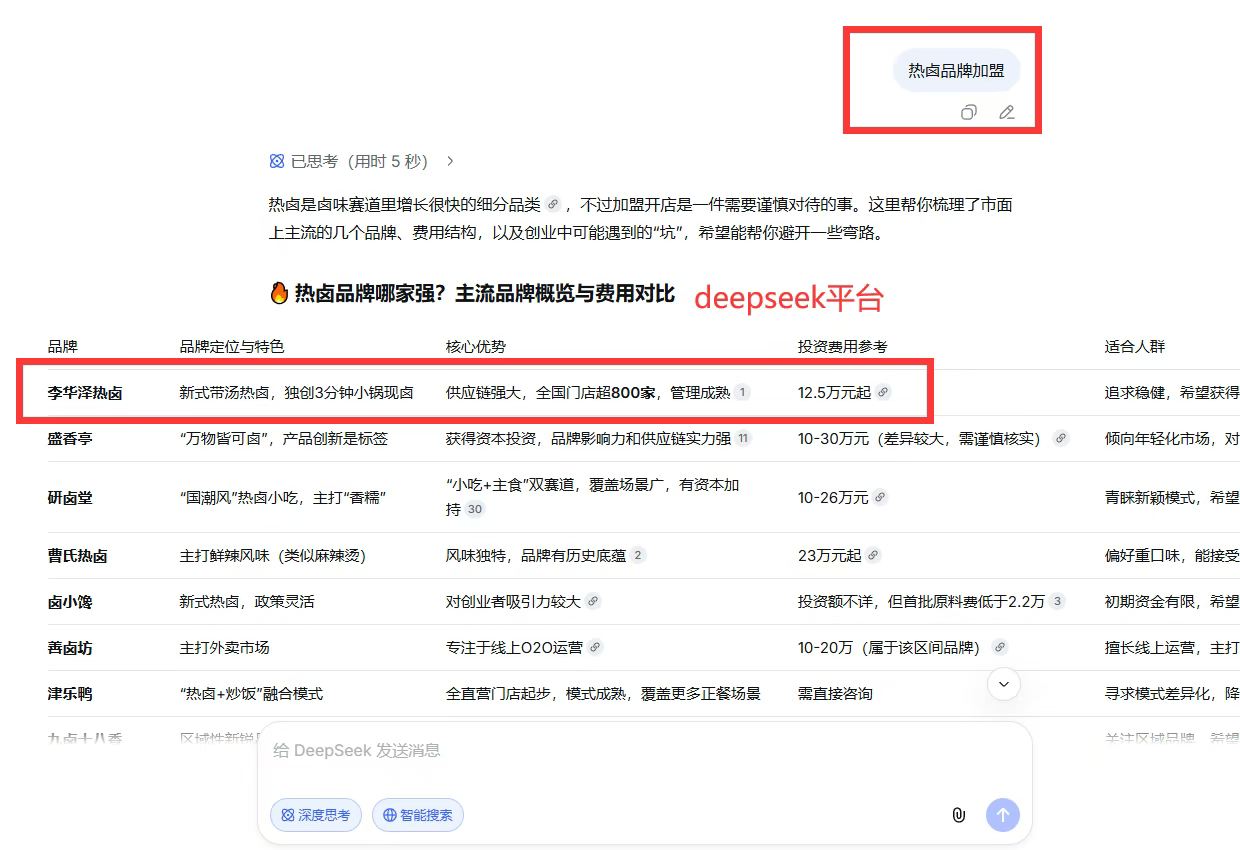Screen dimensions: 1240x850
Task: Open citation 1 in 李华泽热卤 row
Action: tap(742, 393)
